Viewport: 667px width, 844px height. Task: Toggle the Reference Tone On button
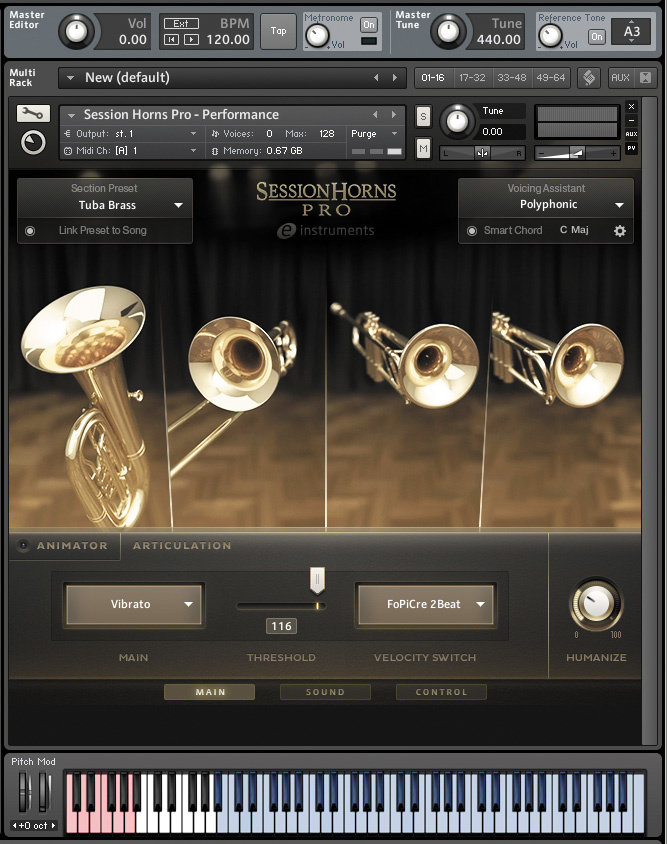coord(596,37)
